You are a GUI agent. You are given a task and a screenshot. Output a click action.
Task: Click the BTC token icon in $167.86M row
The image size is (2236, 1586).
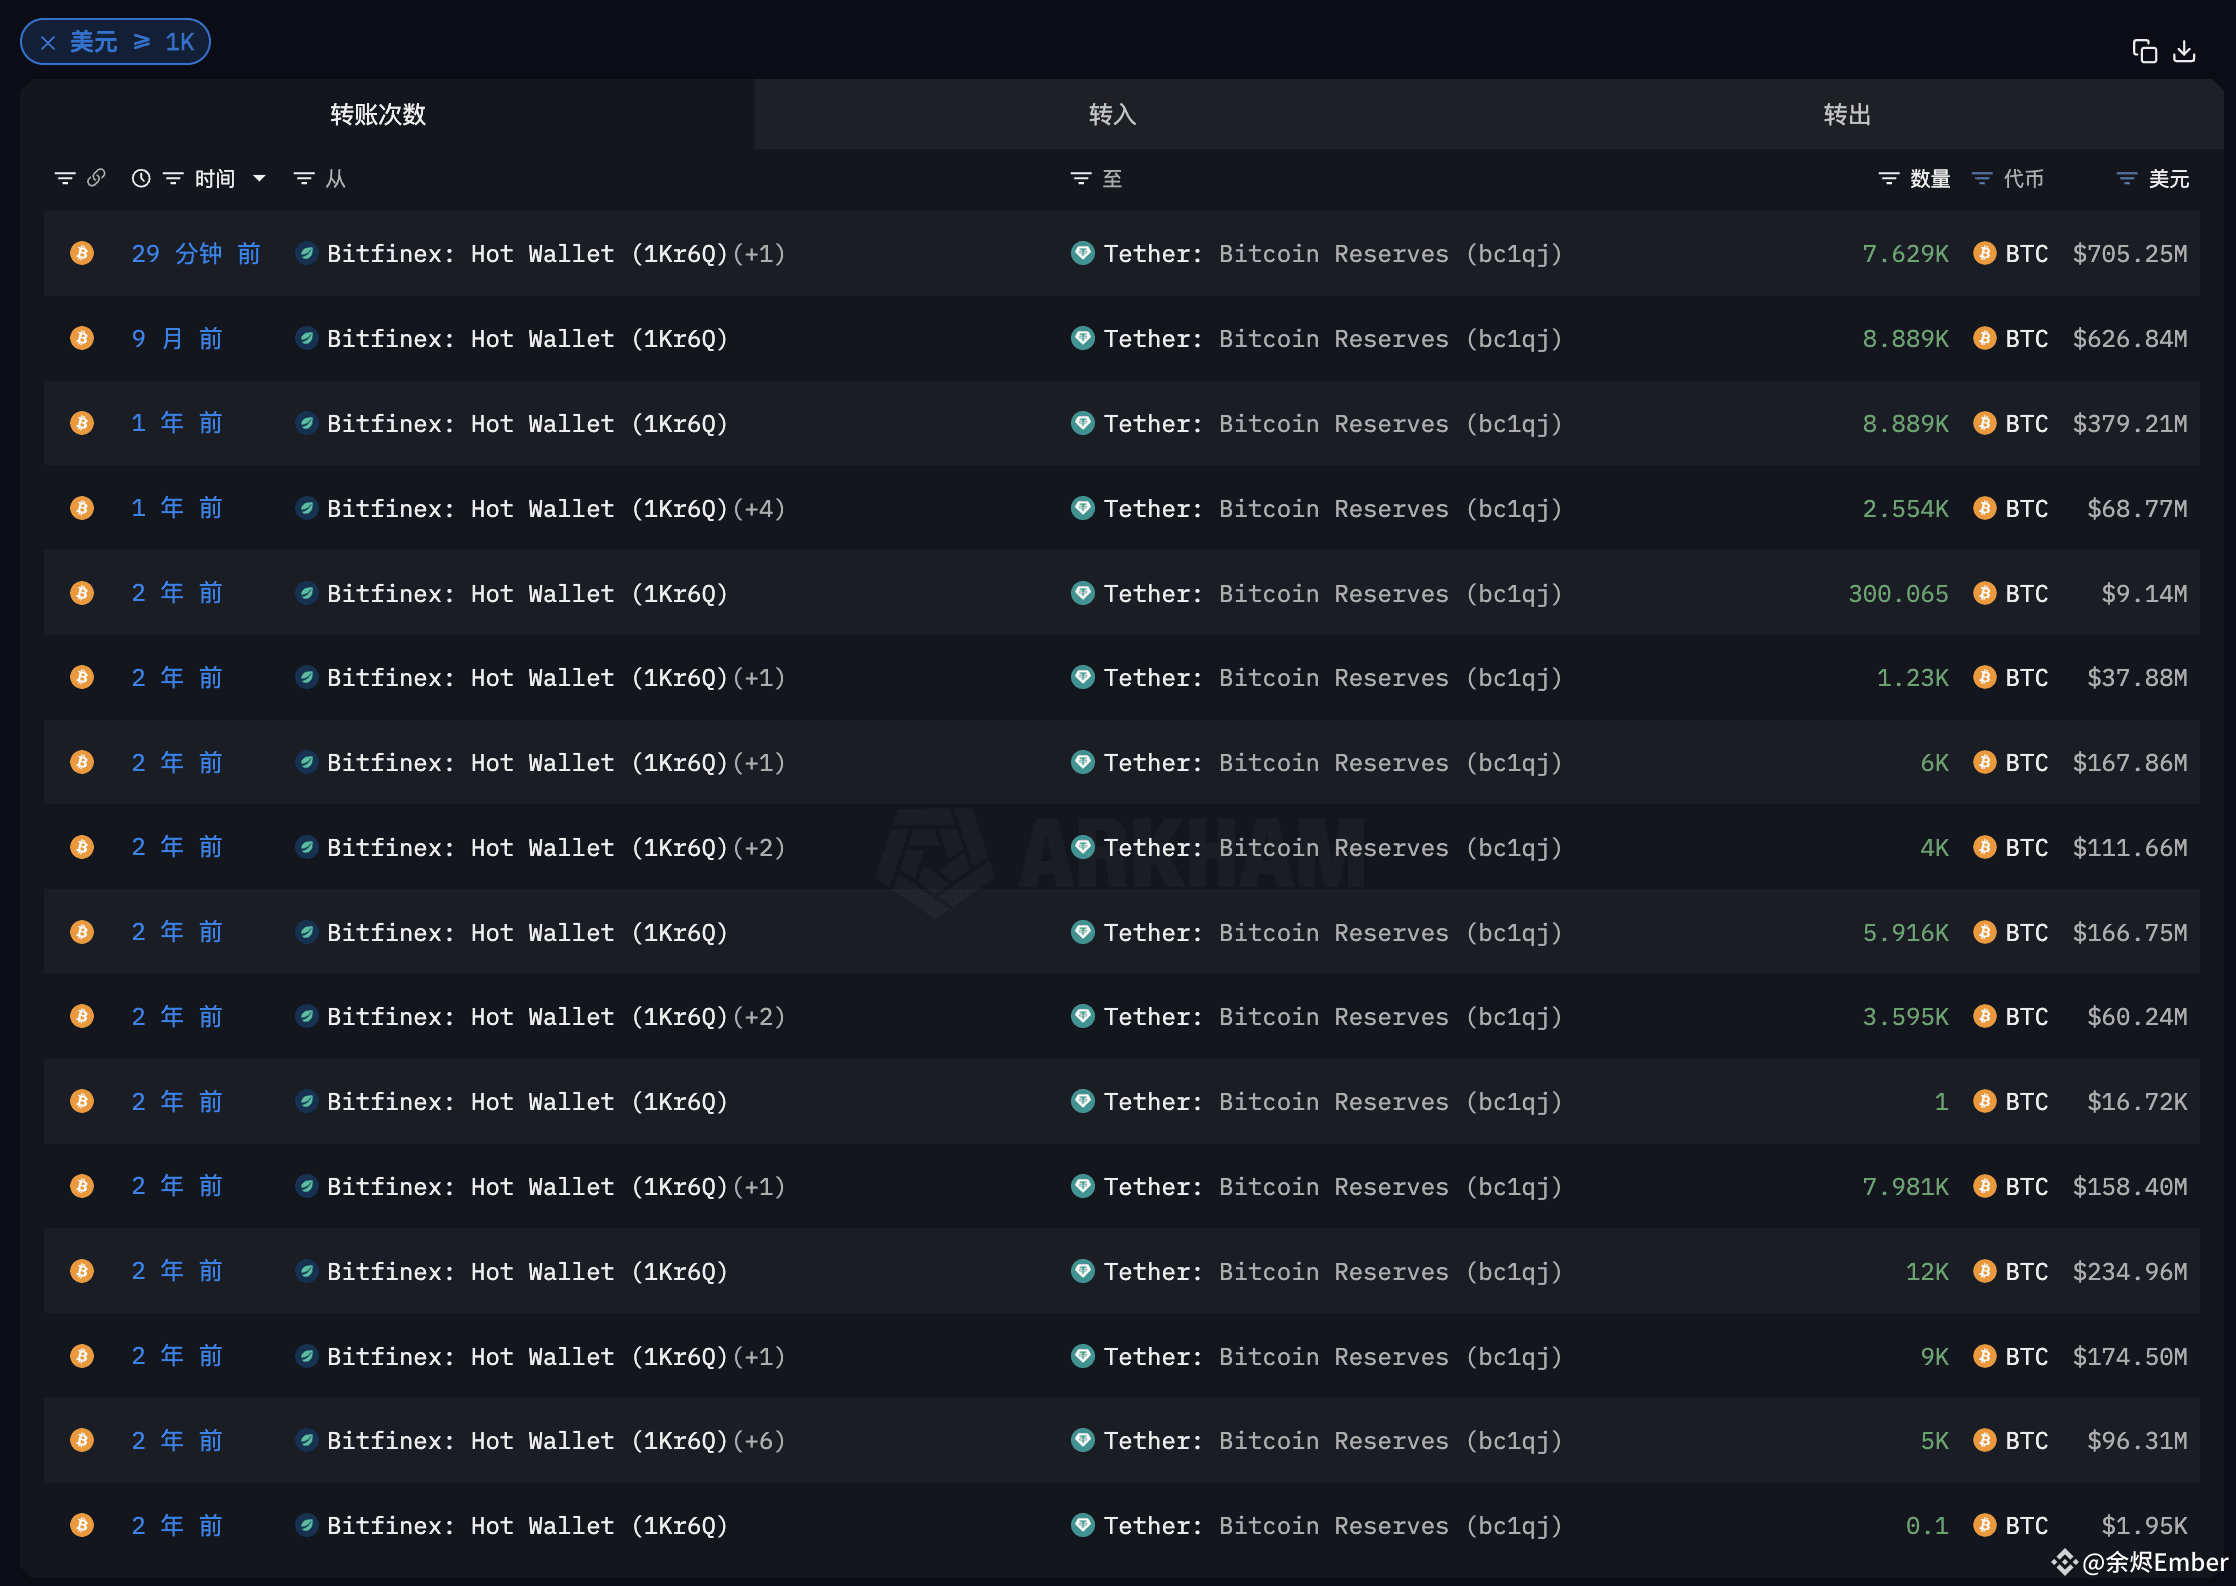click(1985, 762)
